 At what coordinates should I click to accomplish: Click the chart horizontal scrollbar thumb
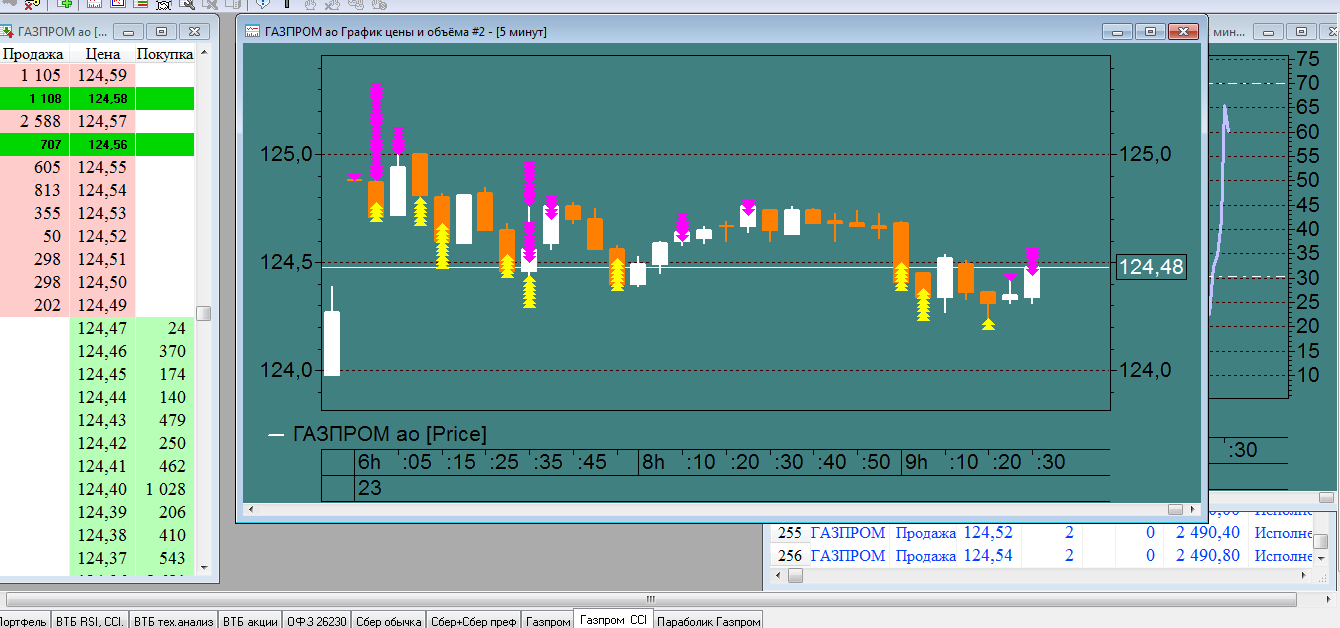tap(1175, 510)
